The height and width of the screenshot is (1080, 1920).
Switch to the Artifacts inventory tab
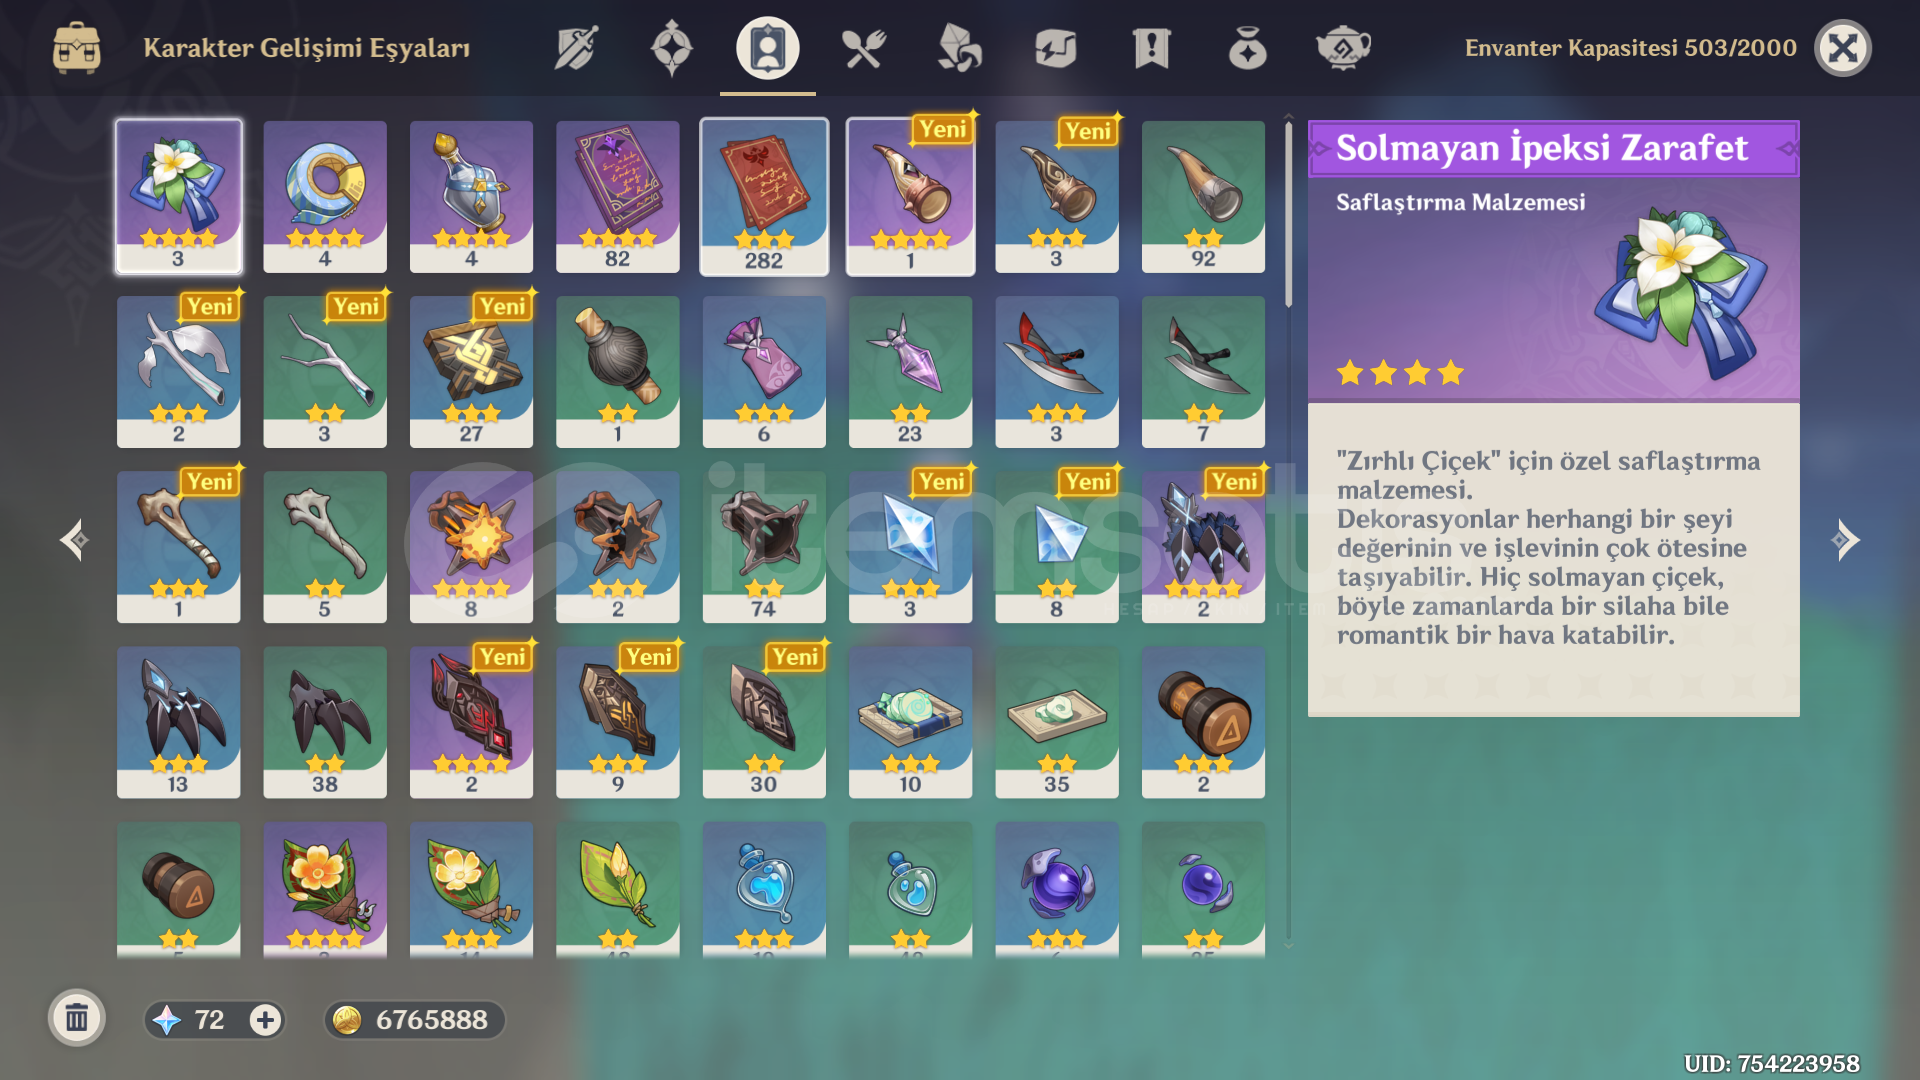(671, 47)
